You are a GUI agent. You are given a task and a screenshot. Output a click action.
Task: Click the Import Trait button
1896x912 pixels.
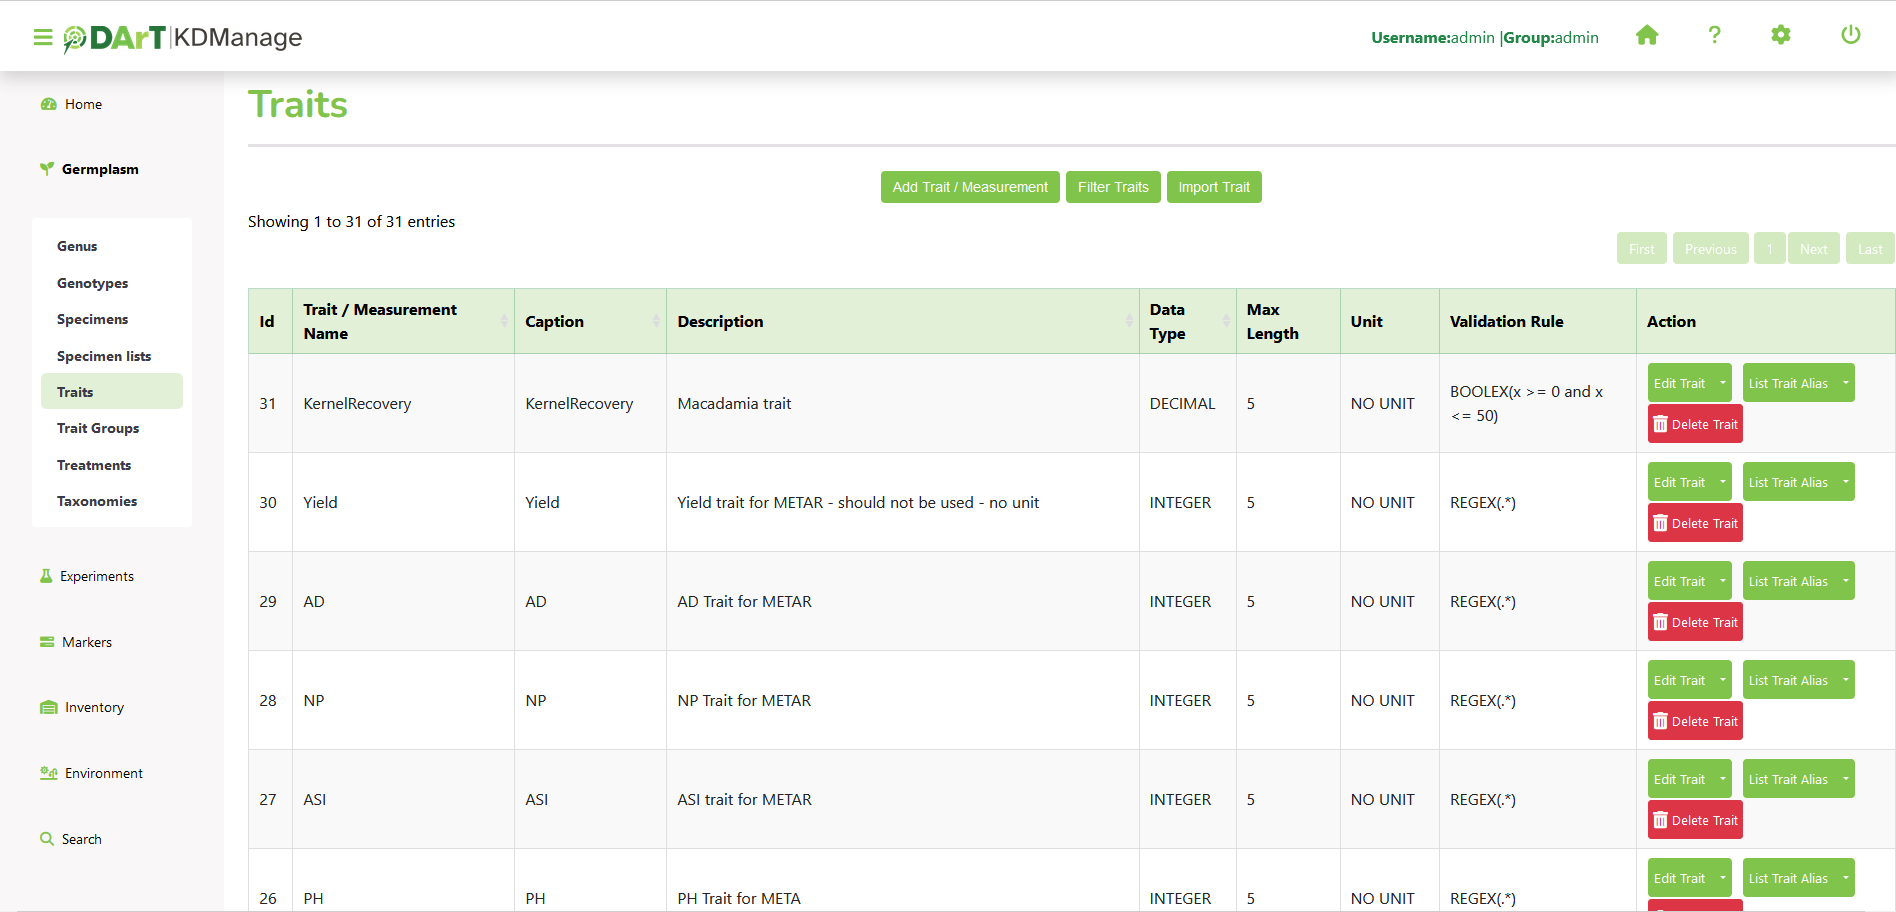coord(1213,187)
